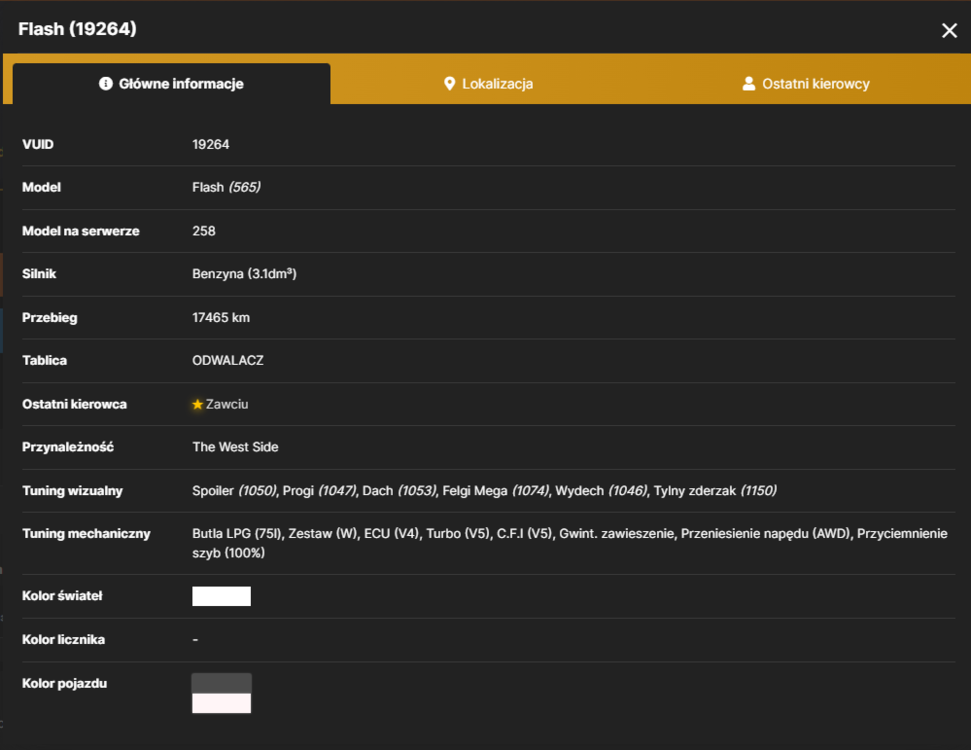Viewport: 971px width, 750px height.
Task: Click the map pin icon beside Lokalizacja
Action: pyautogui.click(x=450, y=84)
